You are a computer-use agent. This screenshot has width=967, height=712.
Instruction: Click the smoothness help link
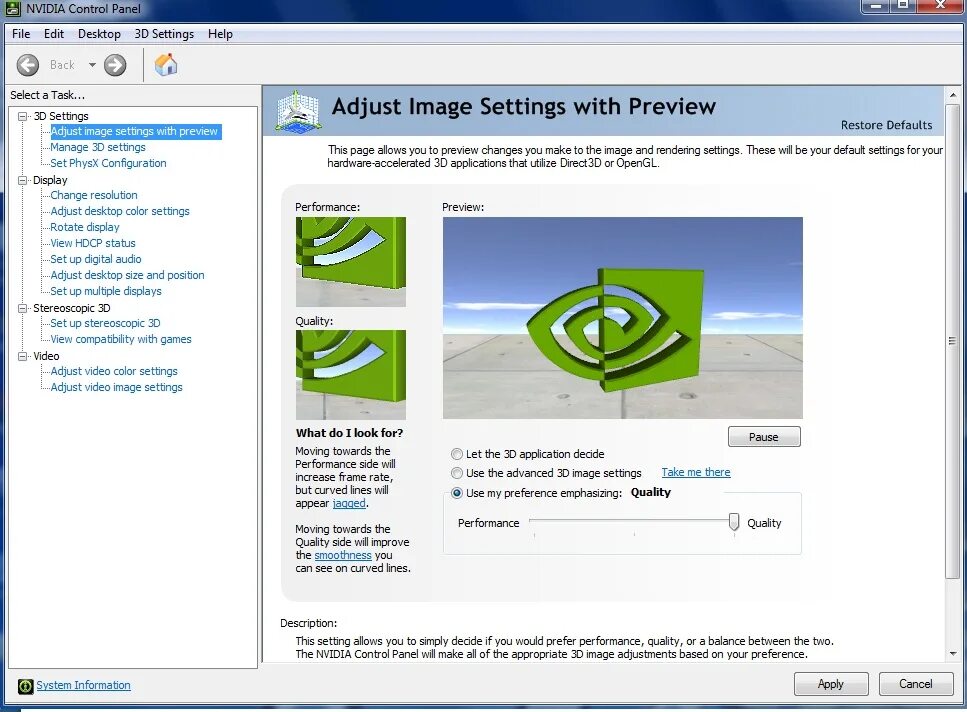[x=343, y=555]
